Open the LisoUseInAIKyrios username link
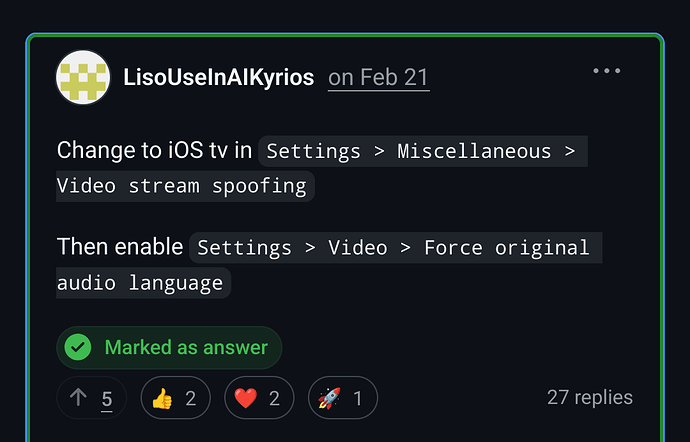The height and width of the screenshot is (442, 690). click(x=218, y=77)
